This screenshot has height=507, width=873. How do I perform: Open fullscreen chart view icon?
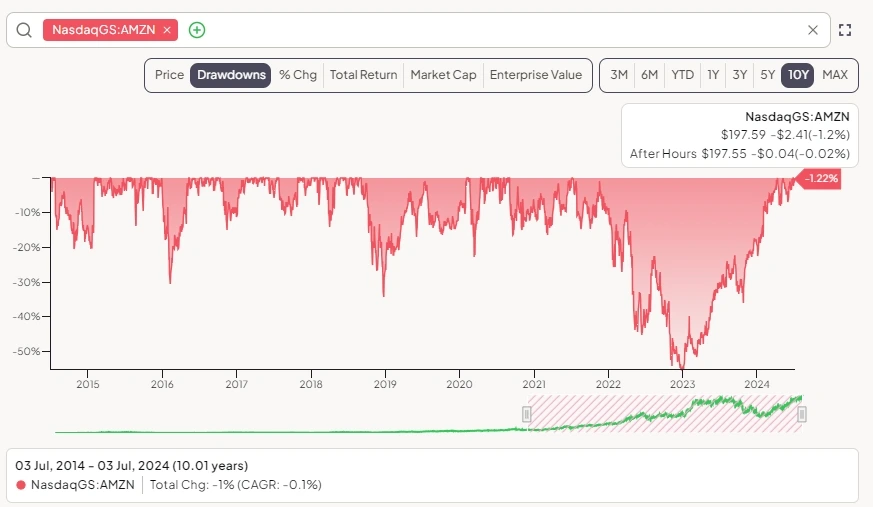(x=845, y=30)
